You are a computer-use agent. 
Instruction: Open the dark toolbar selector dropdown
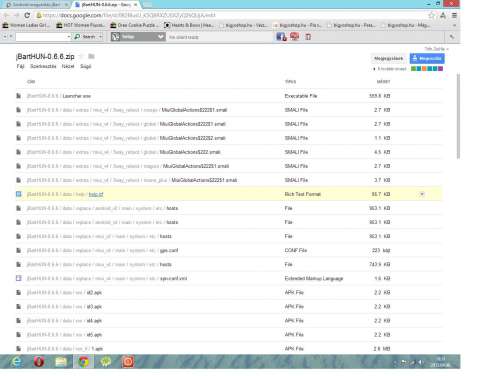click(161, 37)
